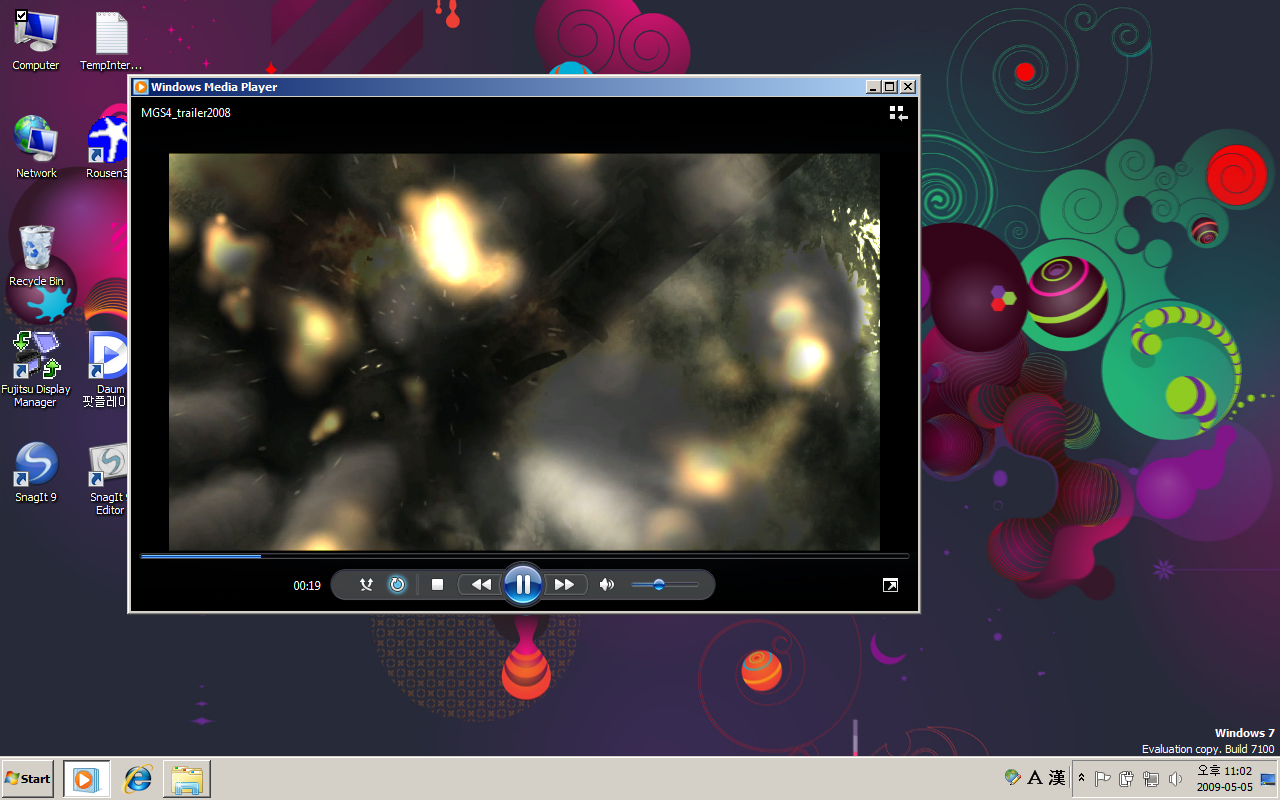Close the Windows Media Player window
Image resolution: width=1280 pixels, height=800 pixels.
(x=907, y=87)
